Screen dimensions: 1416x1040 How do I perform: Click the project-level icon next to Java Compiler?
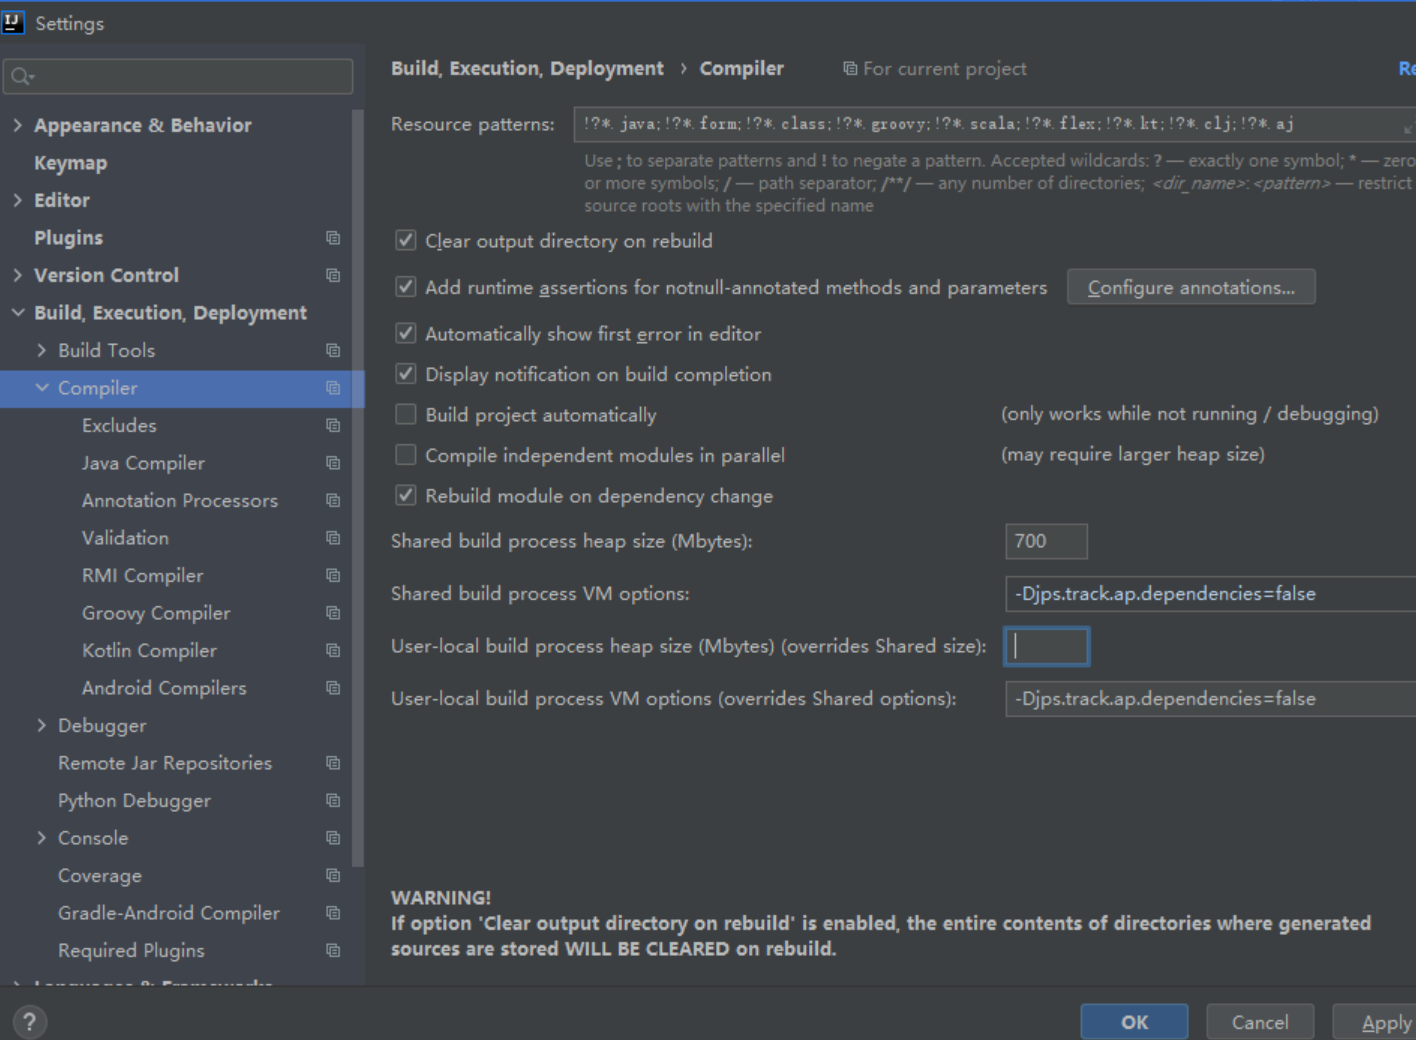[333, 463]
